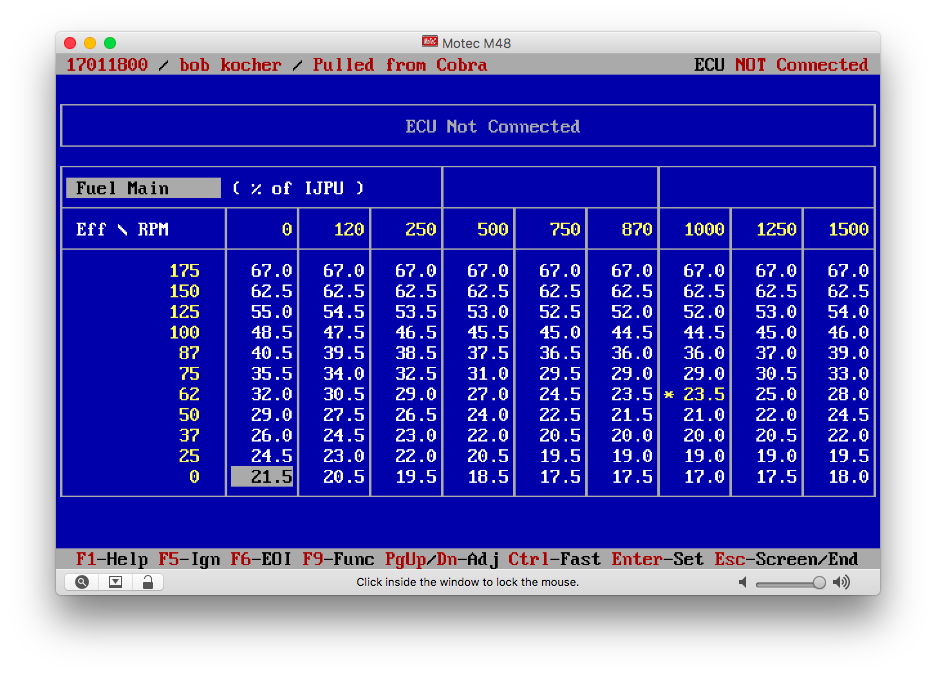Viewport: 936px width, 675px height.
Task: Click the 'Pulled from Cobra' comment text
Action: (400, 64)
